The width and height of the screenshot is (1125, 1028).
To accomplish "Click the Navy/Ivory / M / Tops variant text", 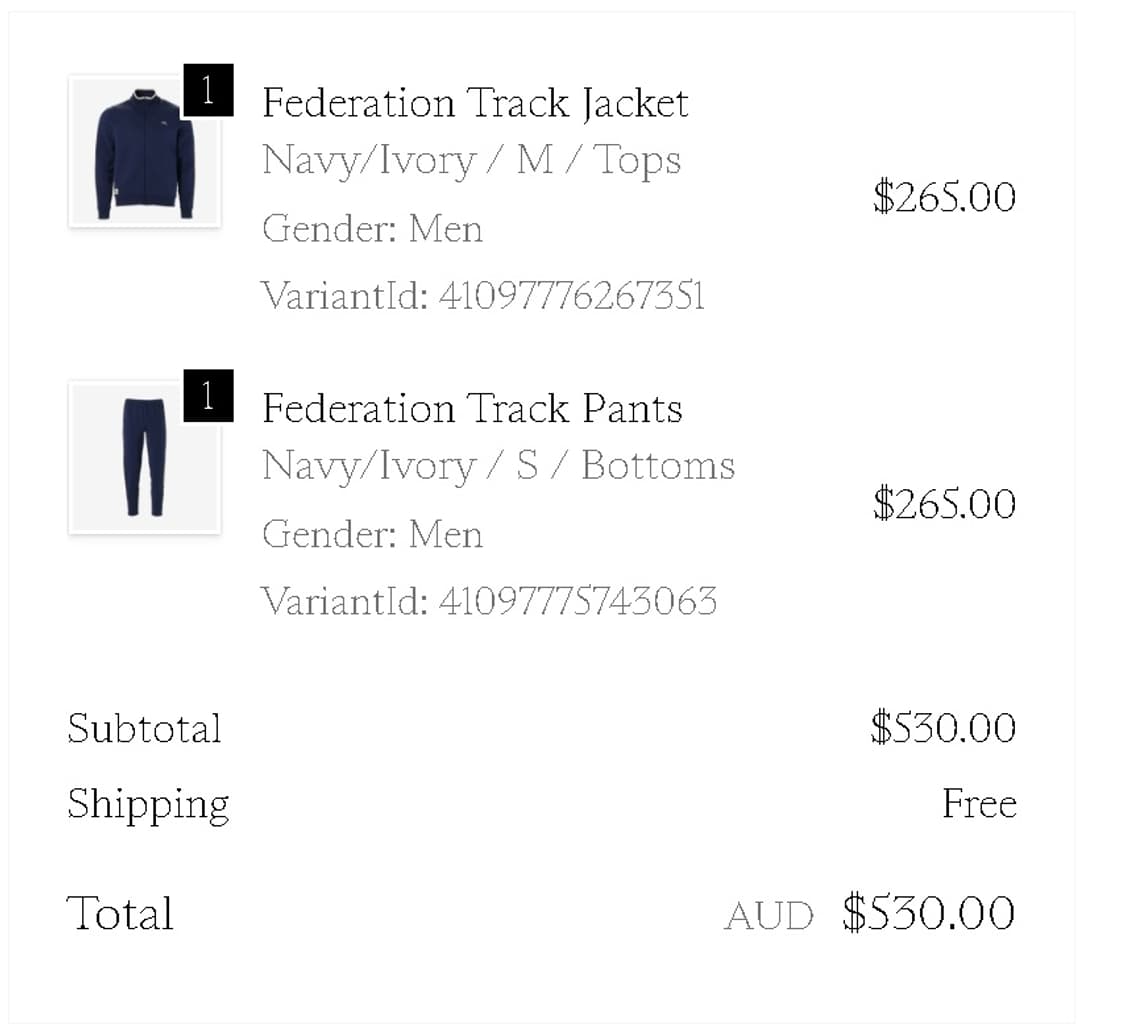I will [x=471, y=161].
